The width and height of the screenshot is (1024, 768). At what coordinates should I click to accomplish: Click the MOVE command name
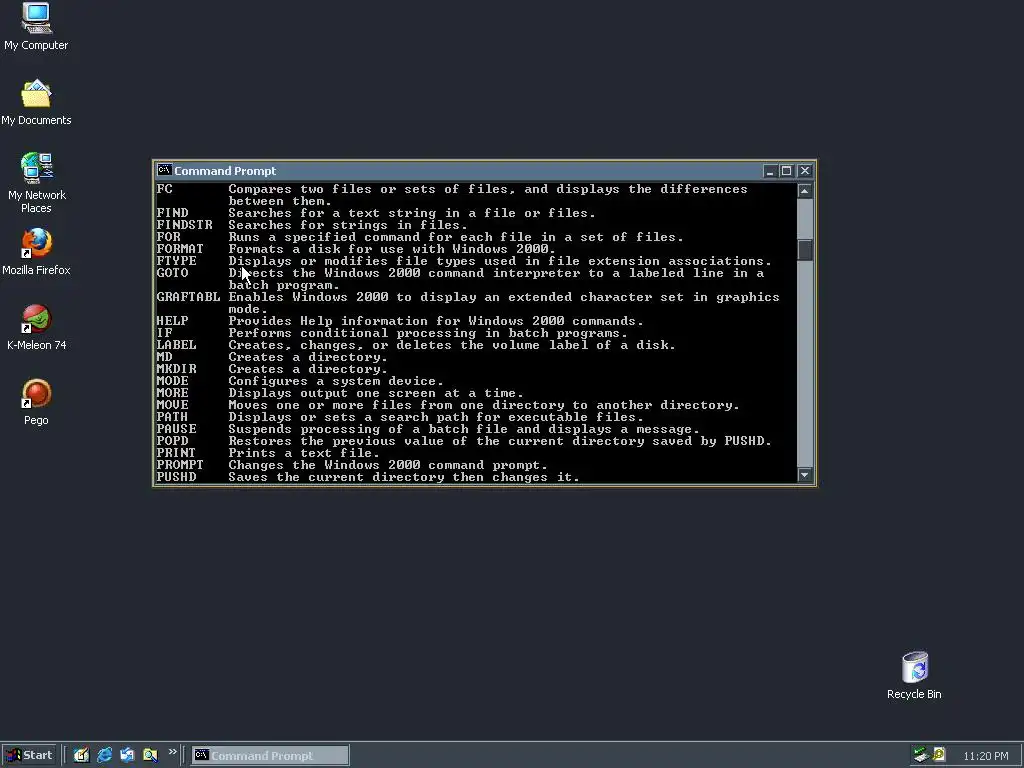[172, 405]
